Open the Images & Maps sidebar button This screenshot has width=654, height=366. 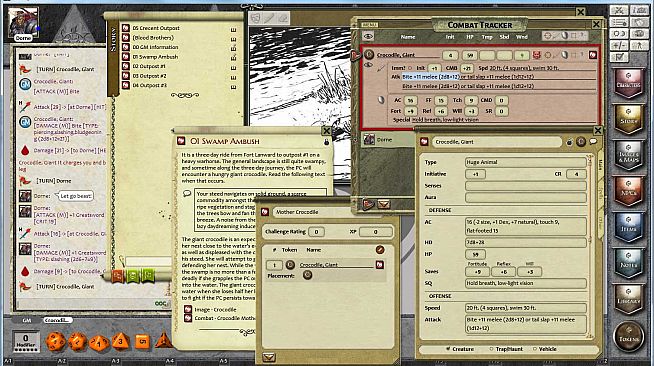[629, 155]
